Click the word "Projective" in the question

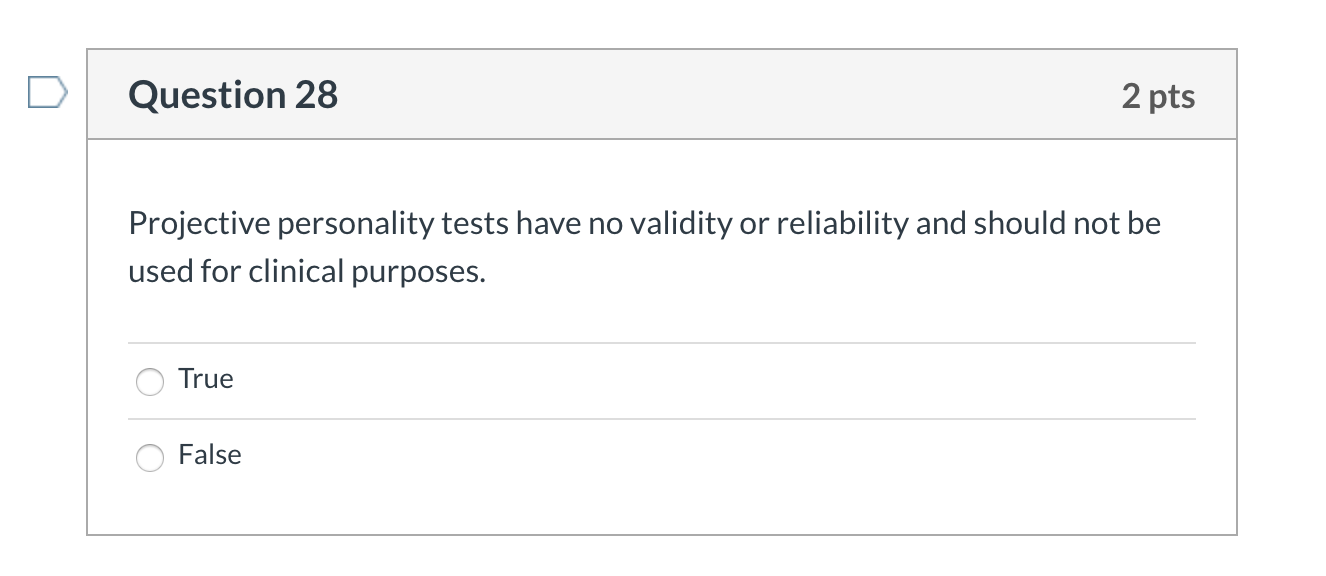coord(199,224)
